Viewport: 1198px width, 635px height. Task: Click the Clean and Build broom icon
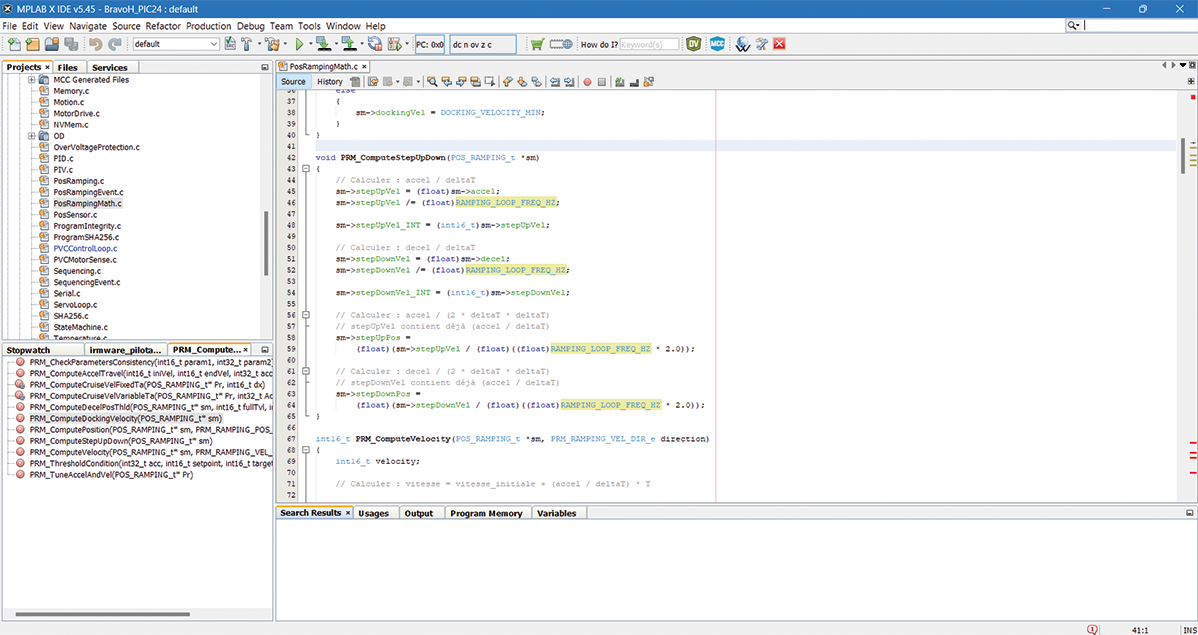271,44
